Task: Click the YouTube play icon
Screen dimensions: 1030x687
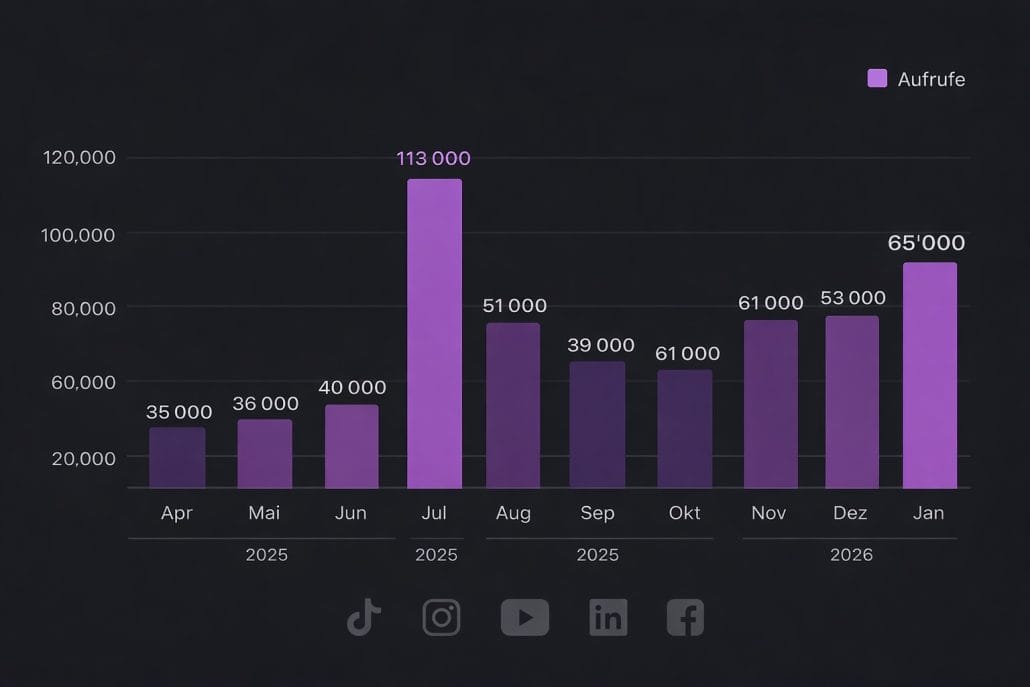Action: point(525,617)
